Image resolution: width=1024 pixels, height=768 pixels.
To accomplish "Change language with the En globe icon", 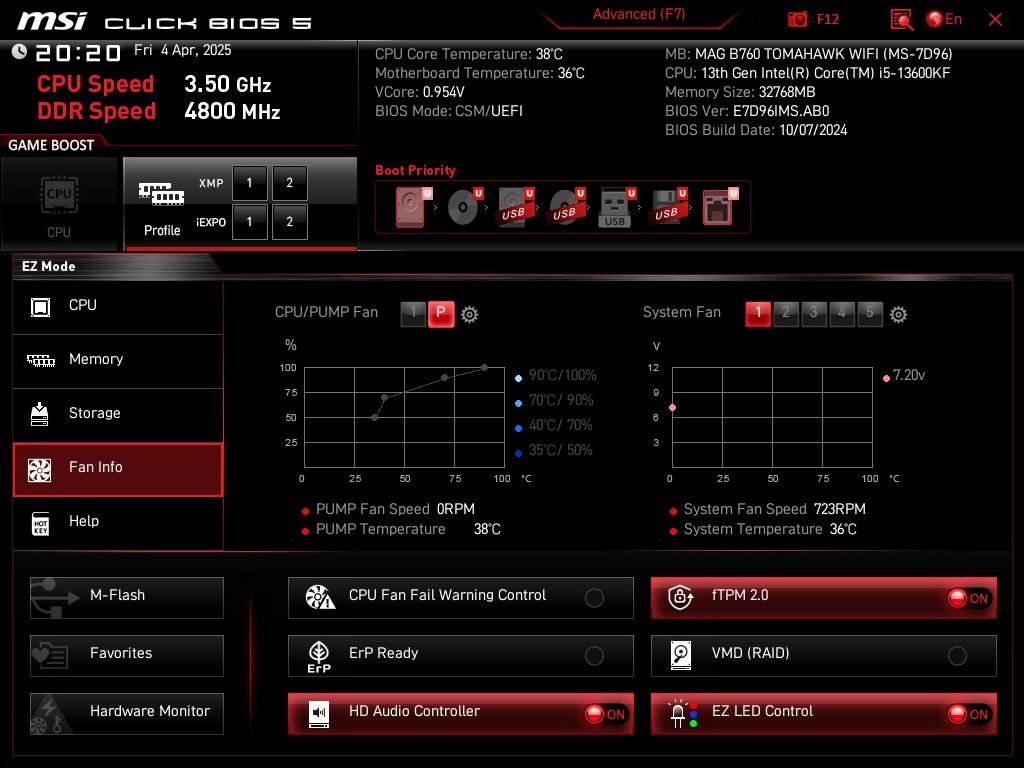I will click(x=944, y=19).
